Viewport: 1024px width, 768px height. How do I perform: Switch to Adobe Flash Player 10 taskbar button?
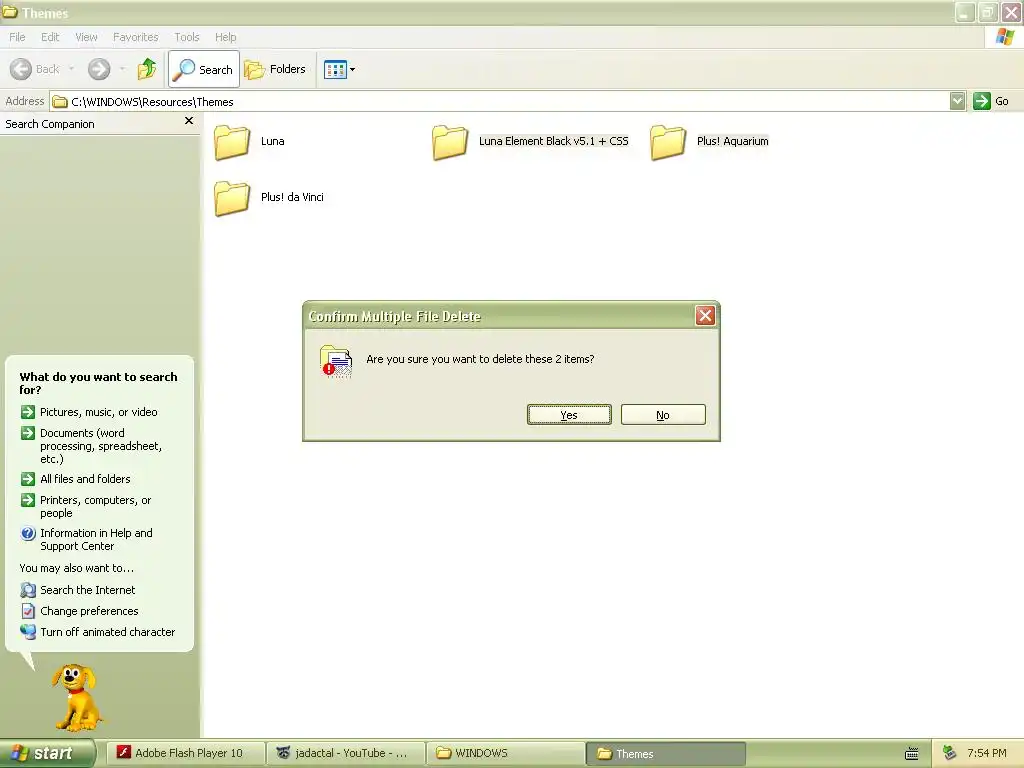(x=185, y=753)
